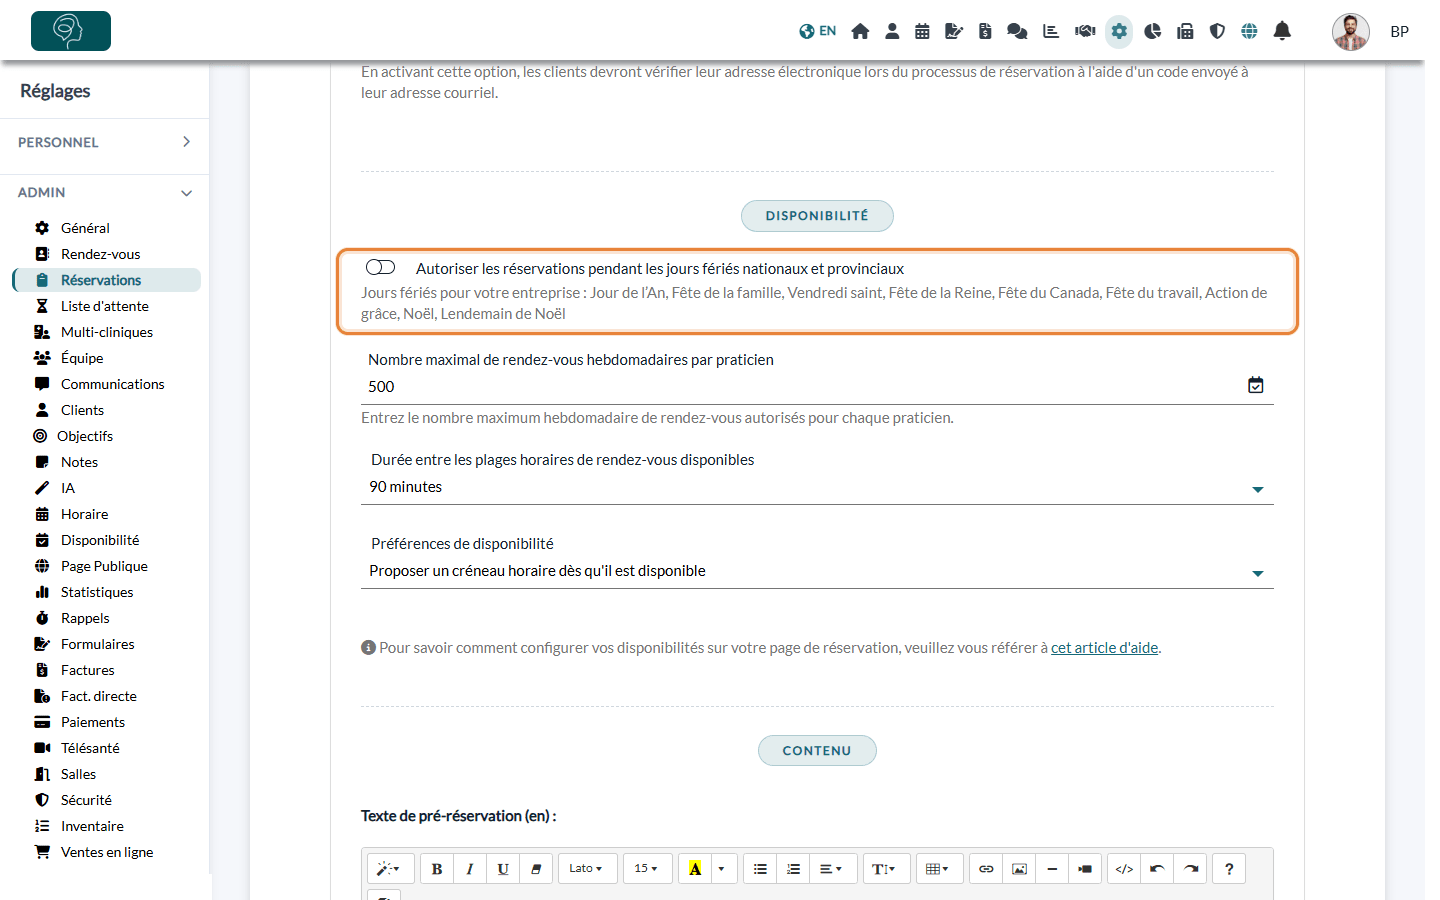Go to Liste d'attente sidebar item
The width and height of the screenshot is (1440, 900).
pyautogui.click(x=104, y=306)
